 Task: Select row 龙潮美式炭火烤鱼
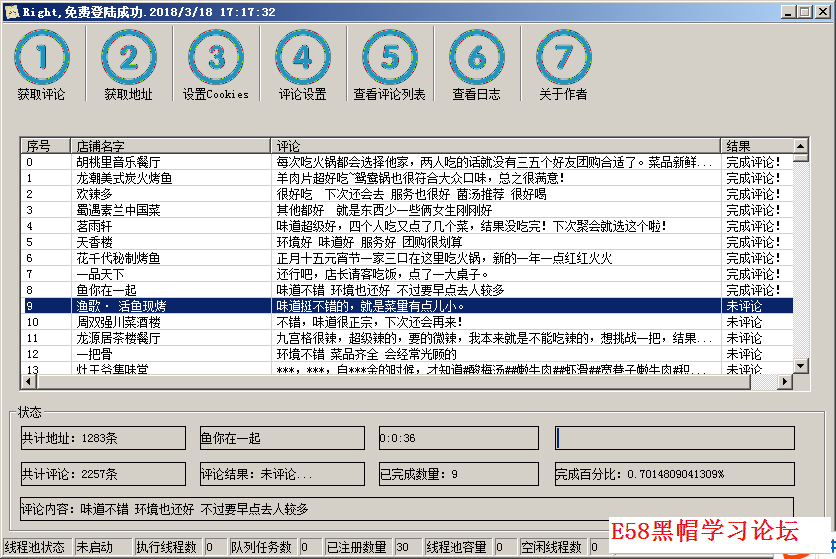click(407, 178)
